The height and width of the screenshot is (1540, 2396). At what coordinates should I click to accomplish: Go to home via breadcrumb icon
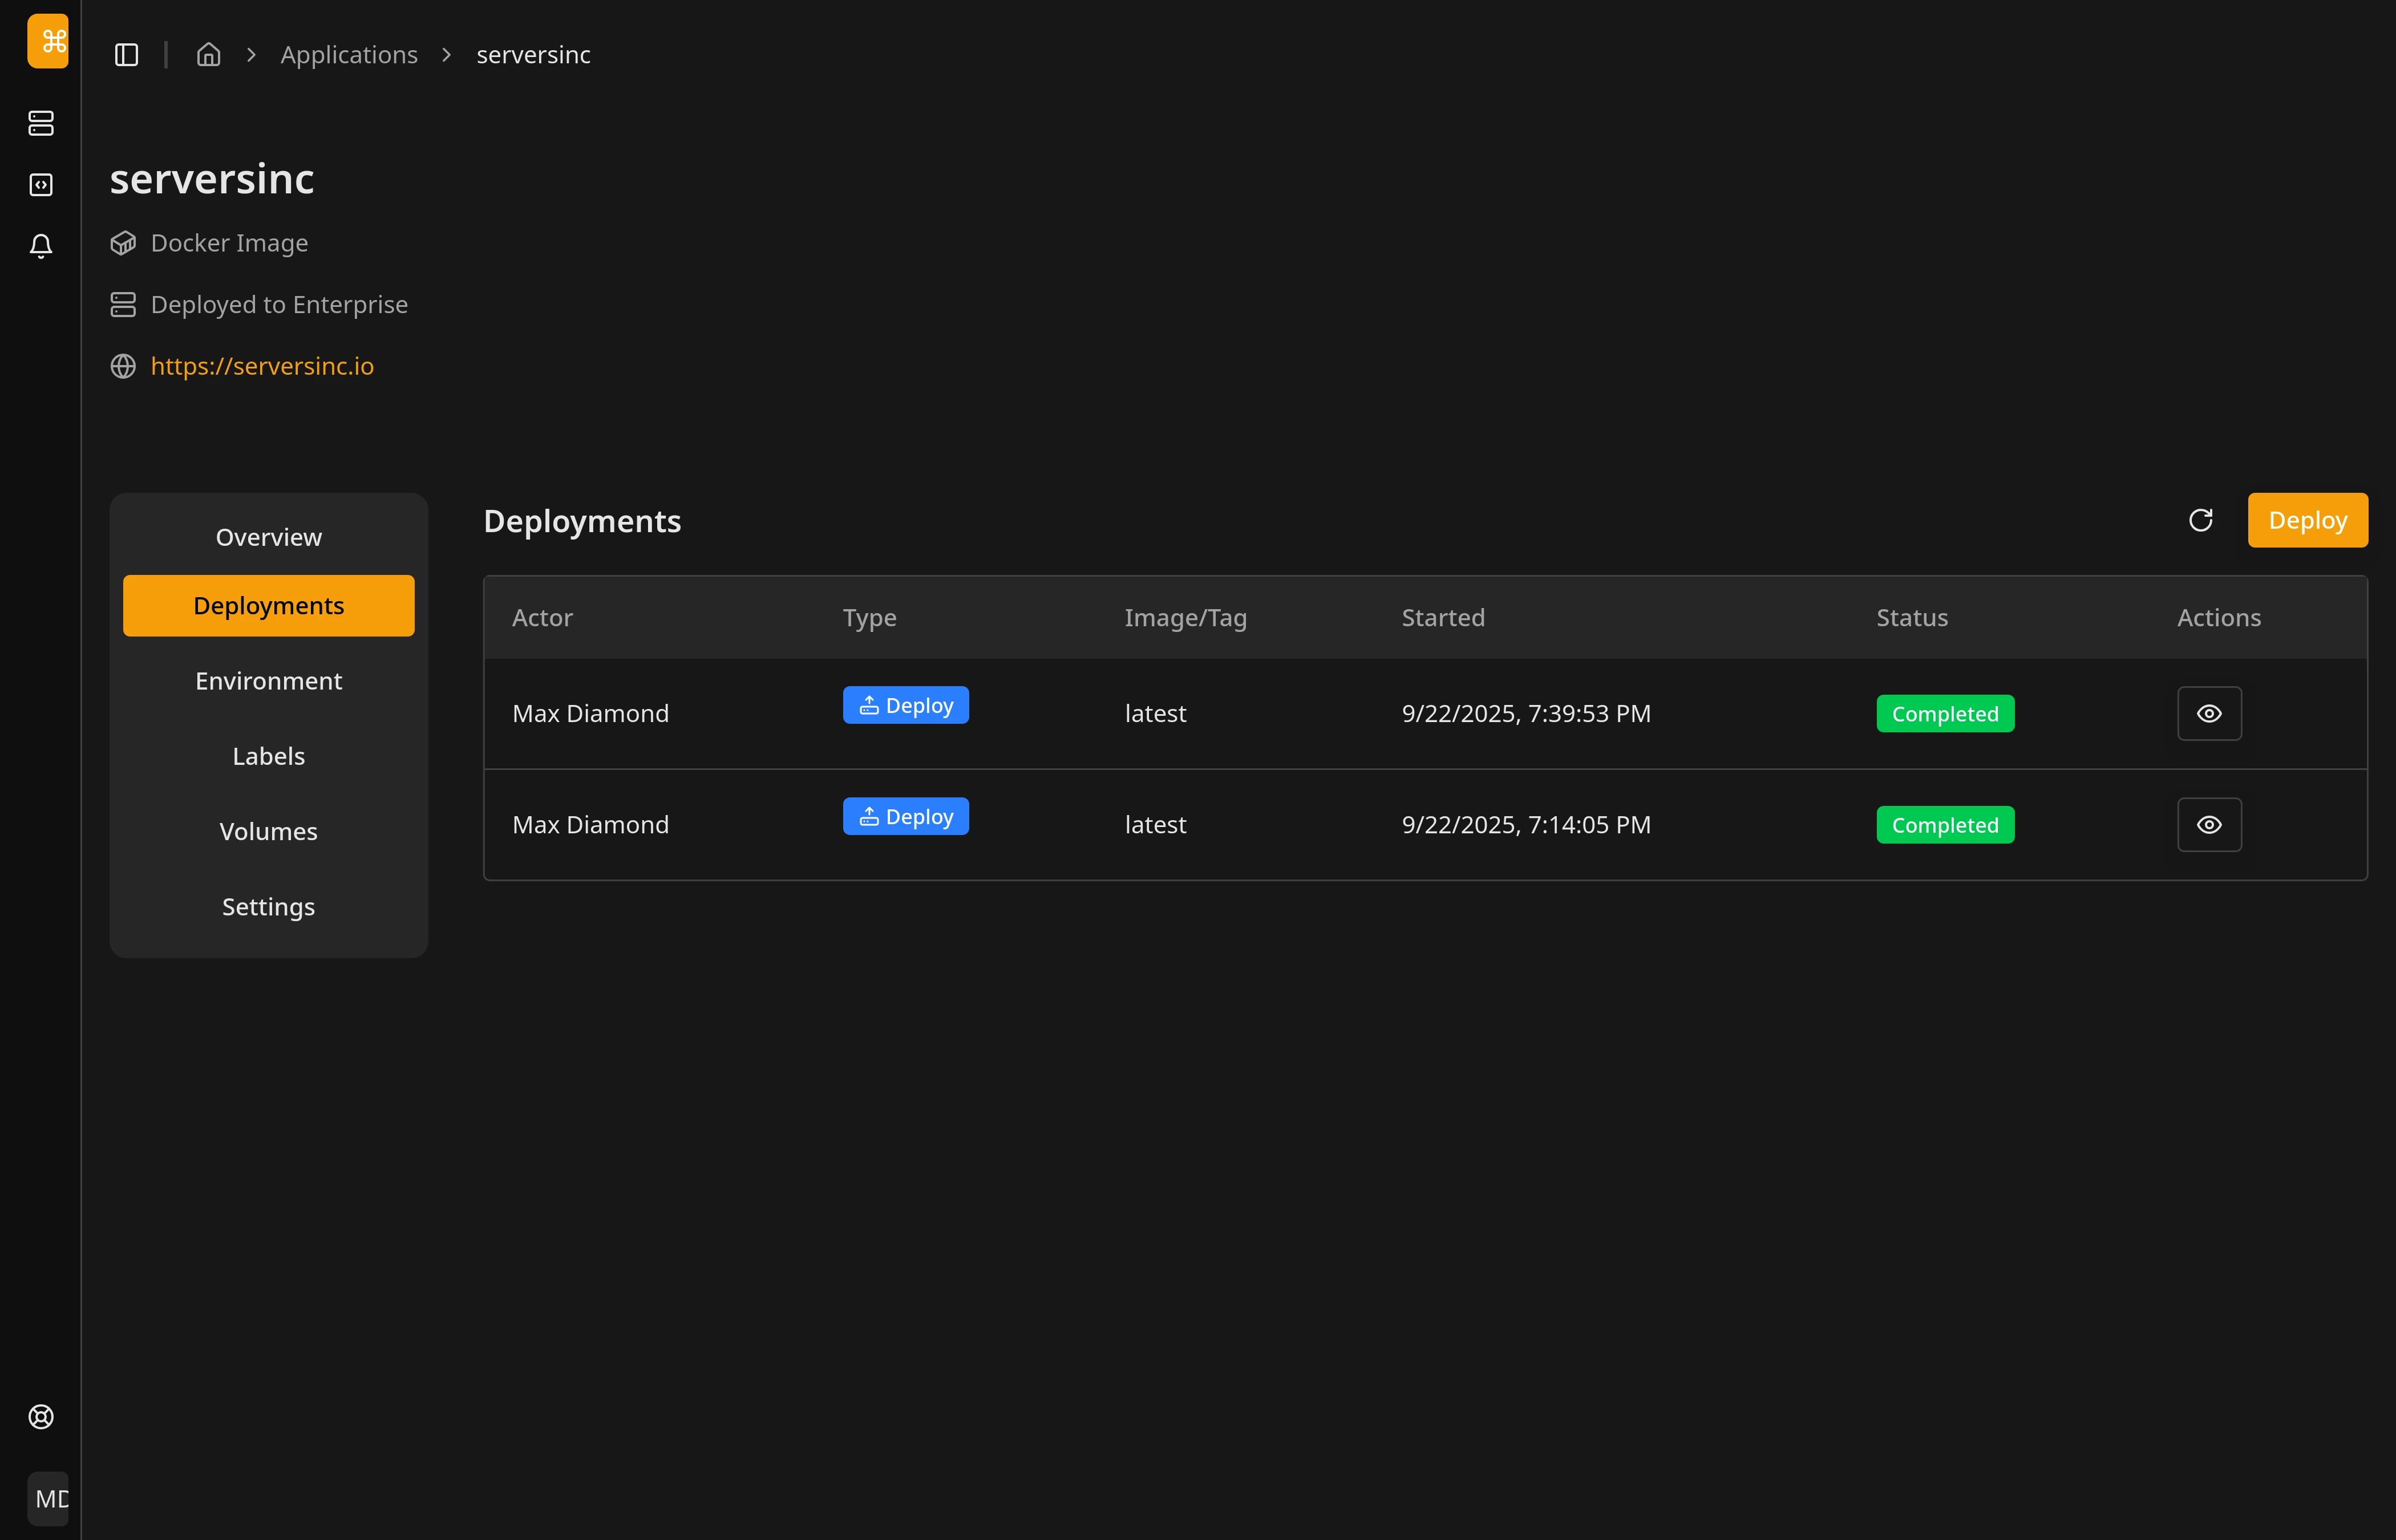208,55
